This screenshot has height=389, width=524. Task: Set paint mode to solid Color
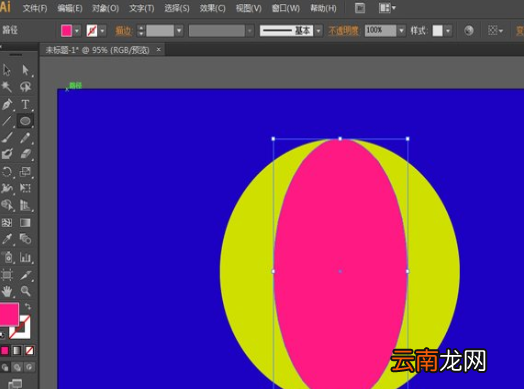coord(5,351)
